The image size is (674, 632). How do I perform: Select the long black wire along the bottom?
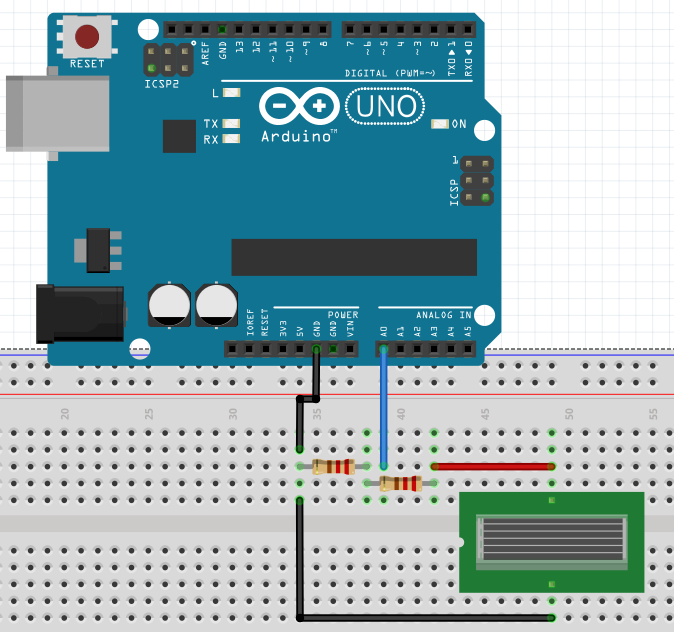(426, 618)
